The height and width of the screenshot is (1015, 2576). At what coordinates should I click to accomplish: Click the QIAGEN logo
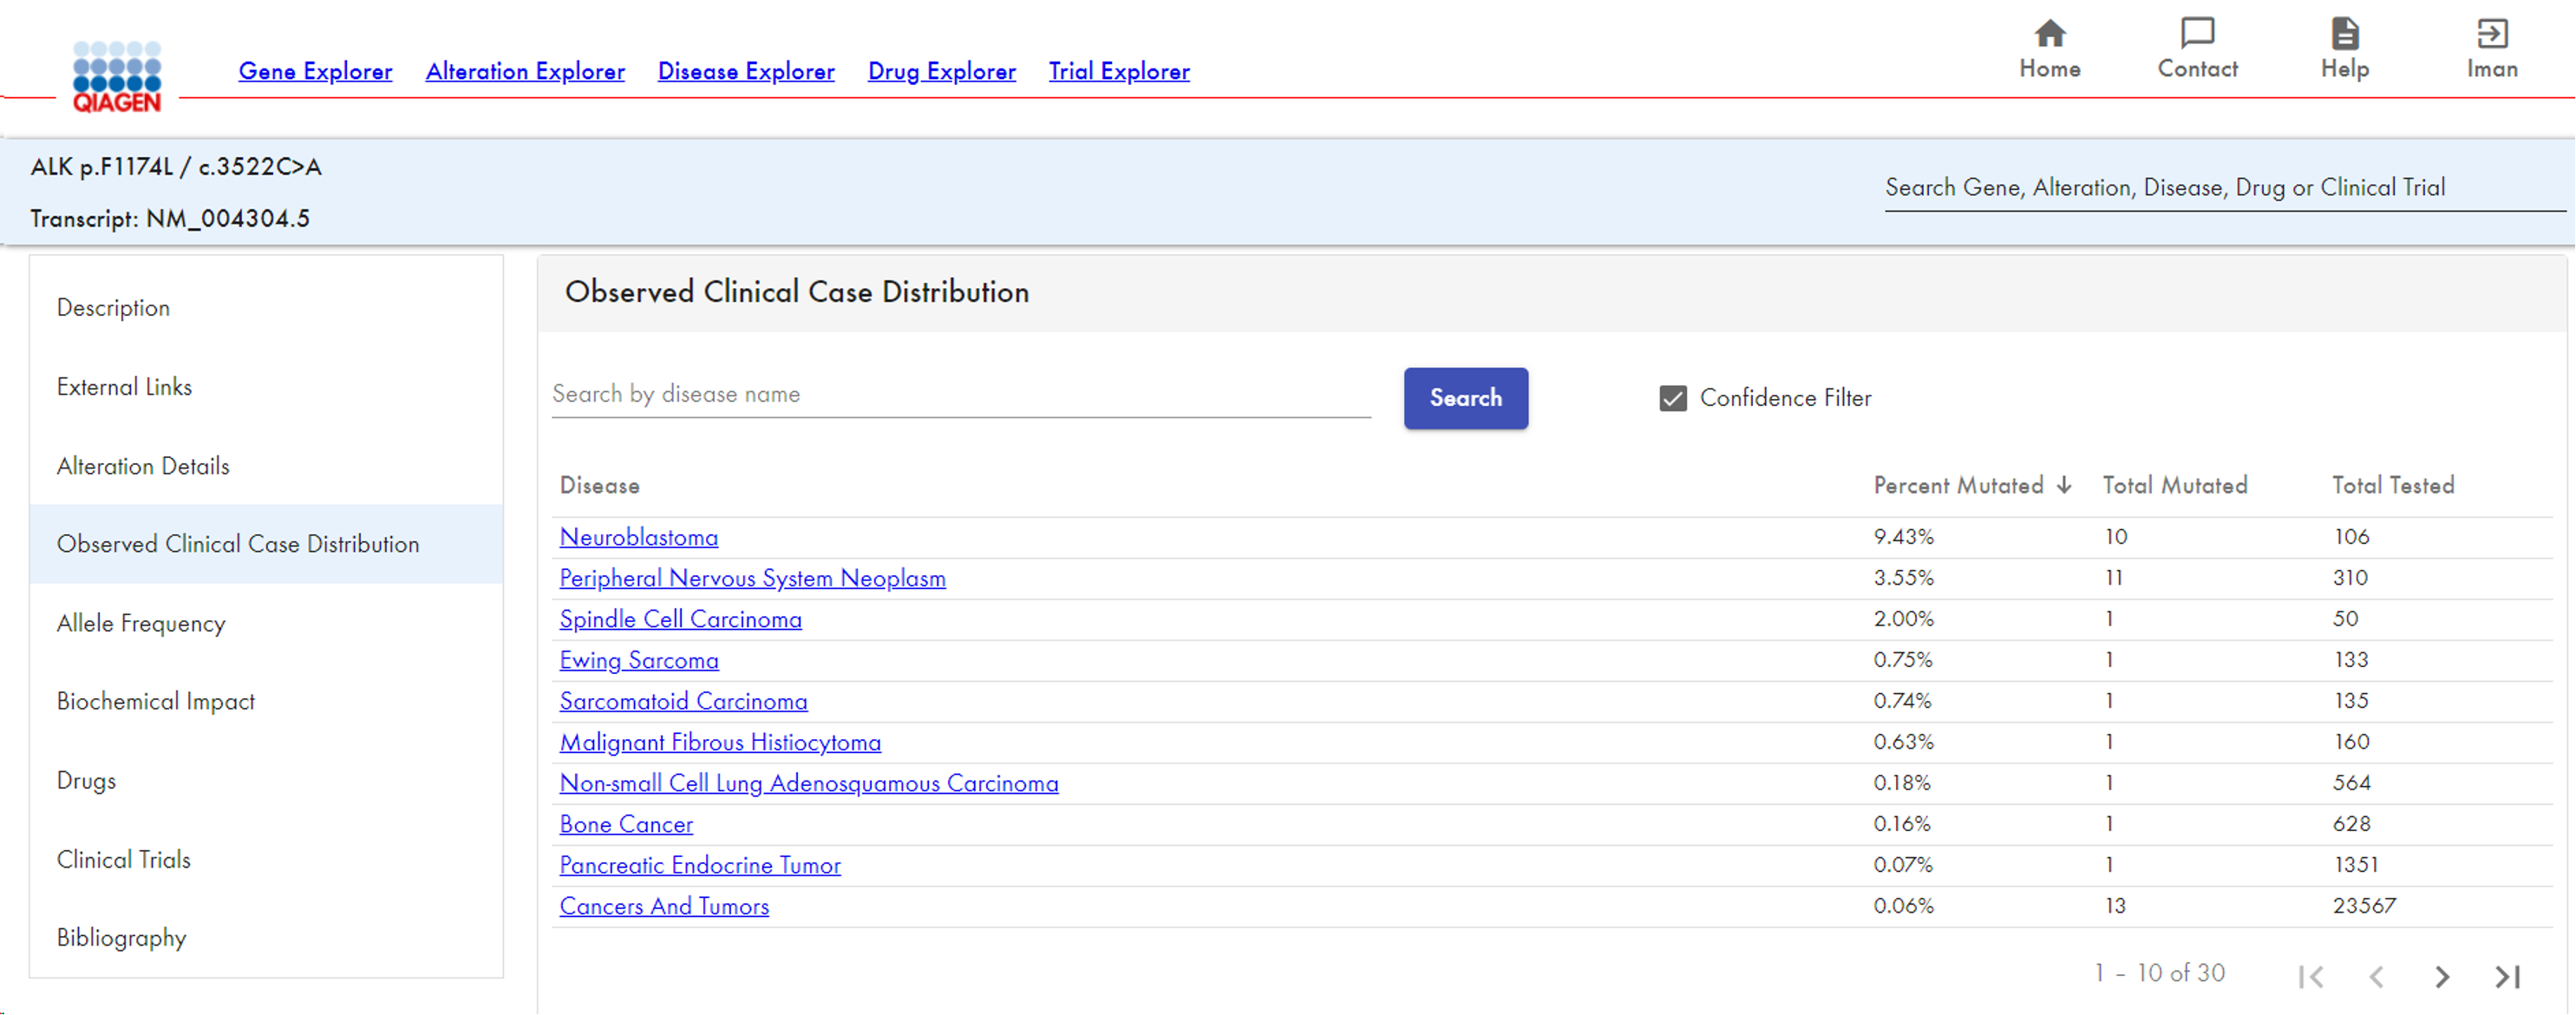point(116,76)
